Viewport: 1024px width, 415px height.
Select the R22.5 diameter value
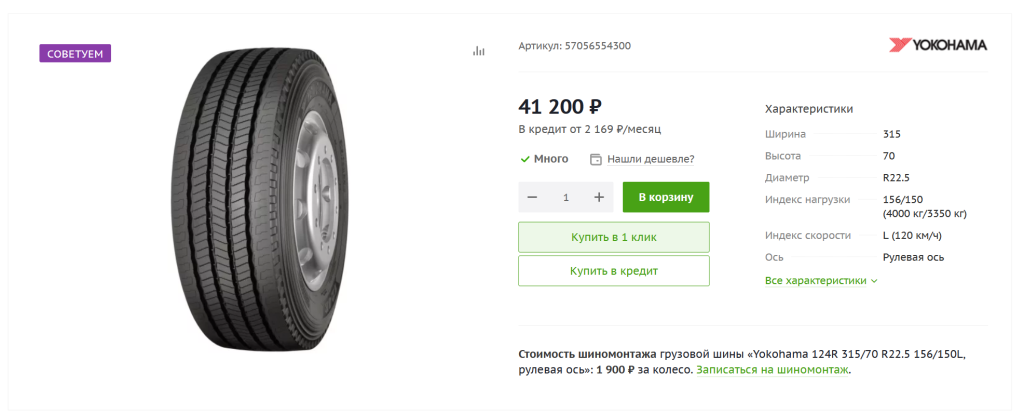[x=897, y=178]
